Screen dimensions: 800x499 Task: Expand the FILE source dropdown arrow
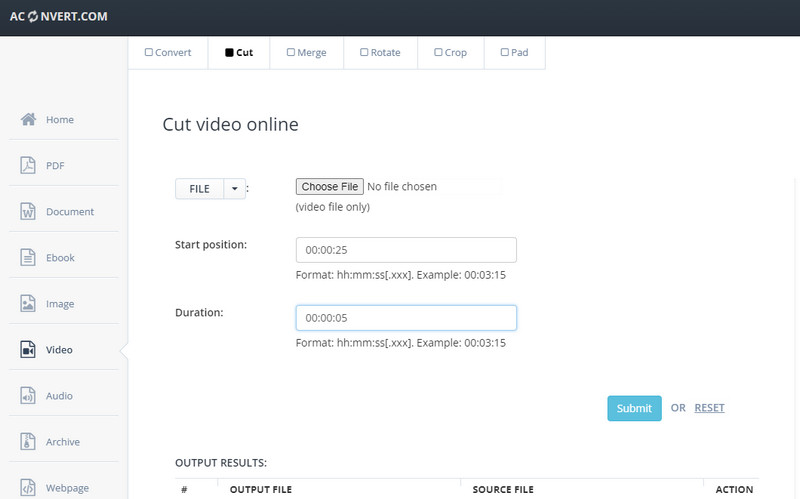point(234,188)
